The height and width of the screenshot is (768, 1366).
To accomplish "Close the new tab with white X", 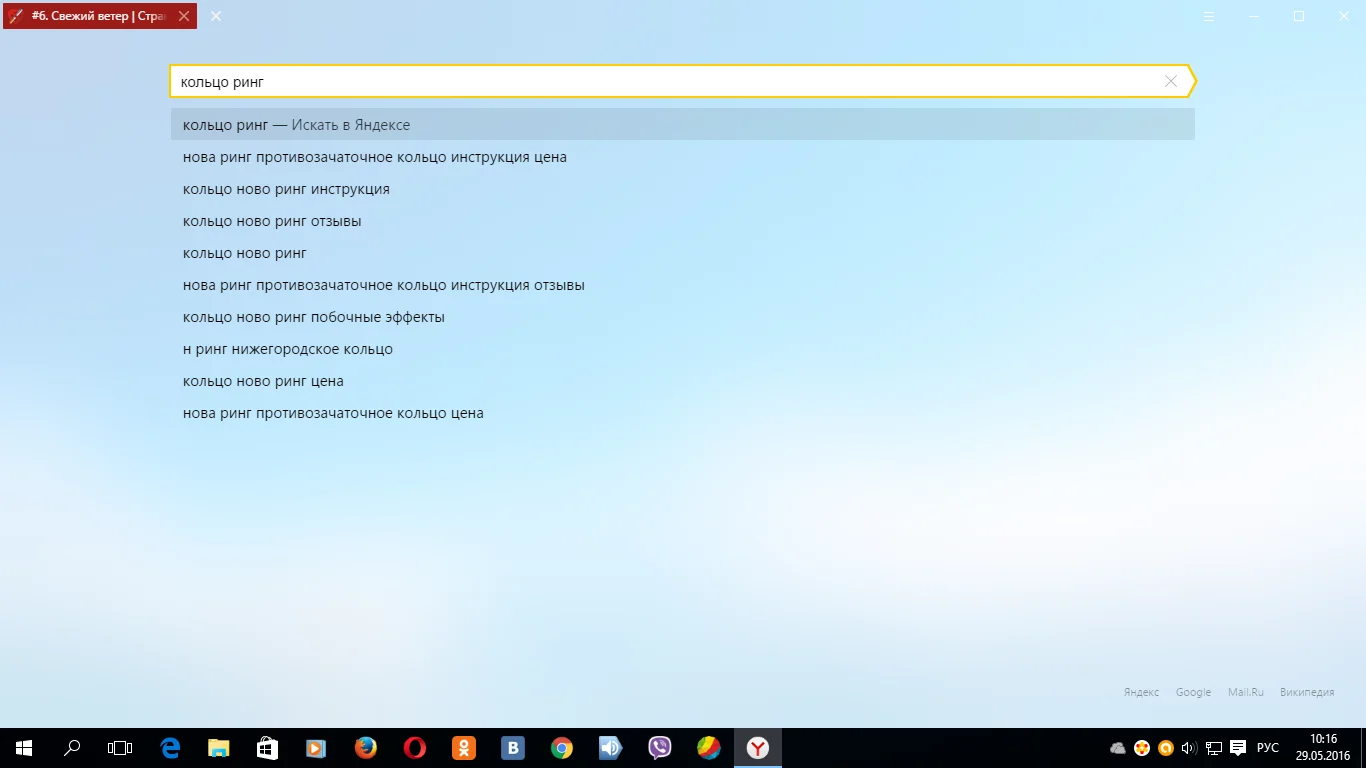I will [216, 16].
